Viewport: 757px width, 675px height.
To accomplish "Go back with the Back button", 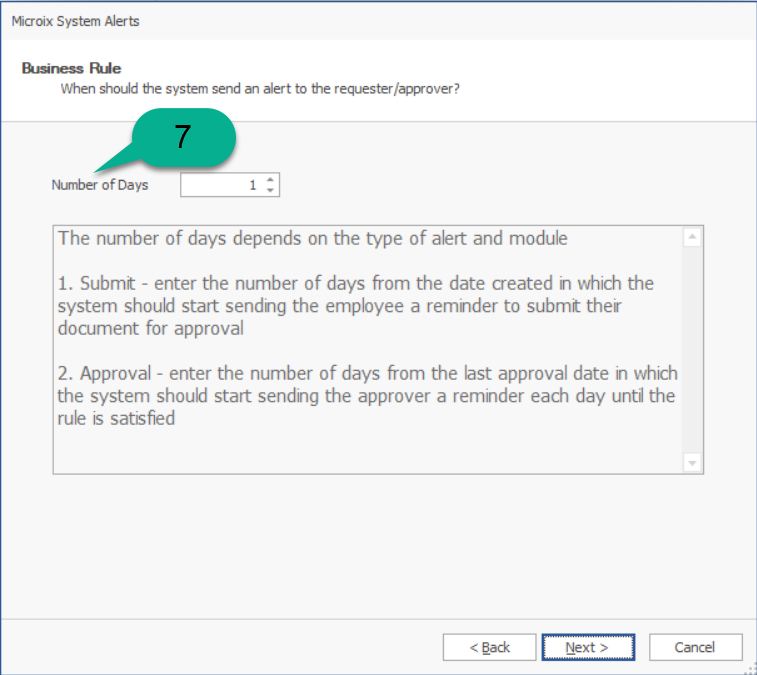I will (x=489, y=647).
